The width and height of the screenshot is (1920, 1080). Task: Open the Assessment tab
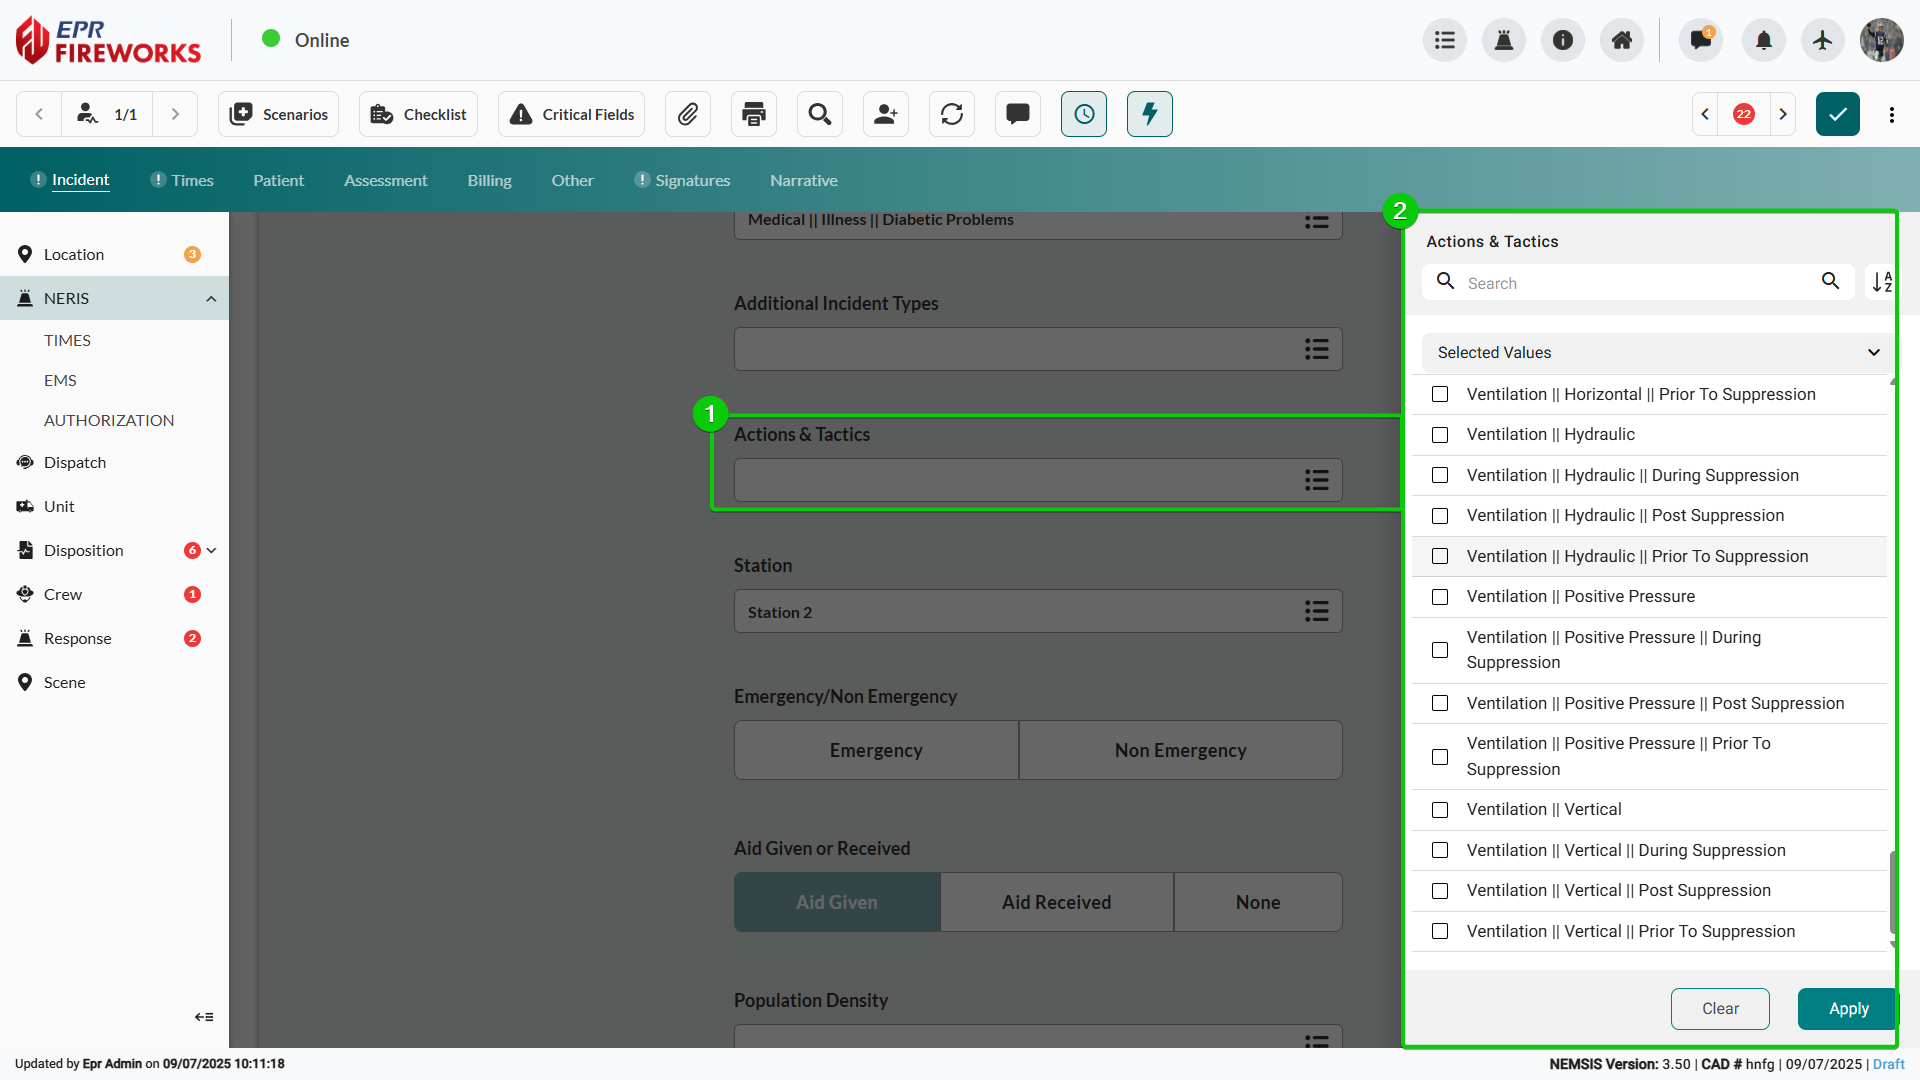[x=385, y=180]
